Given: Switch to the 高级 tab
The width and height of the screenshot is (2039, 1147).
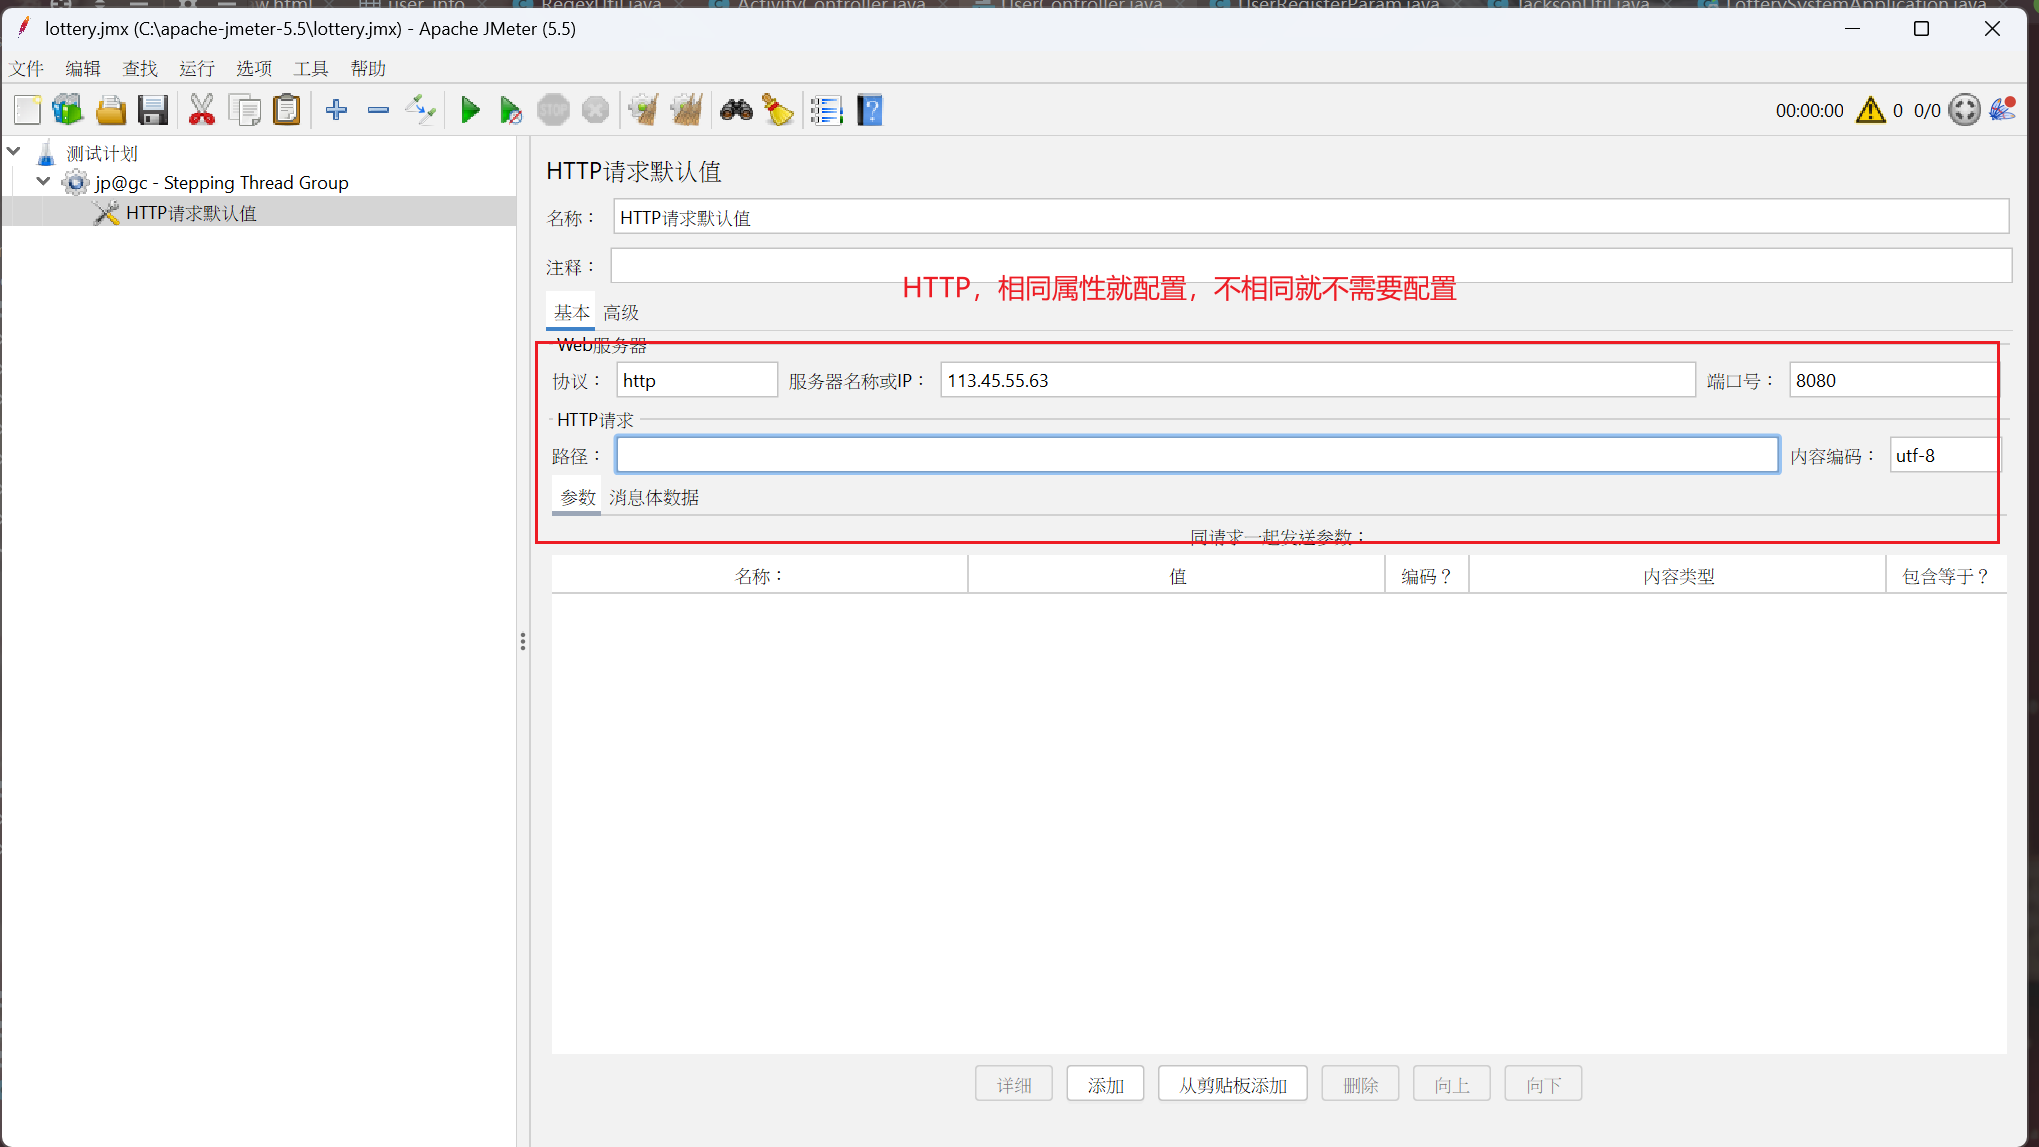Looking at the screenshot, I should click(x=621, y=313).
